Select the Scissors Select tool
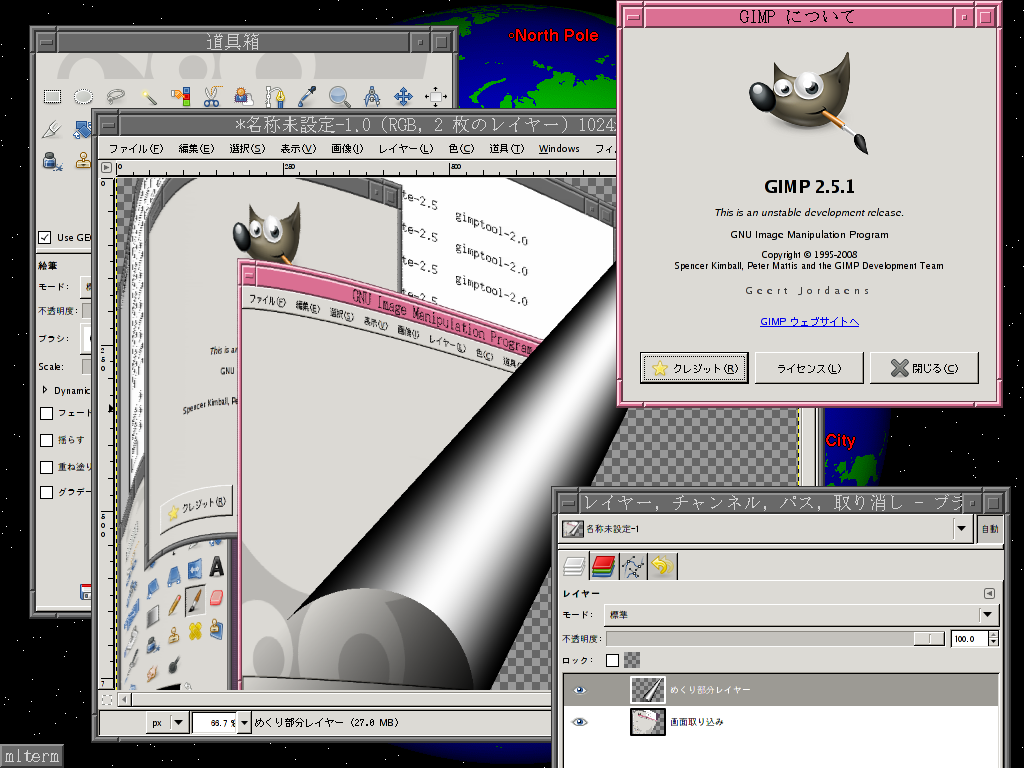The image size is (1024, 768). click(x=212, y=97)
